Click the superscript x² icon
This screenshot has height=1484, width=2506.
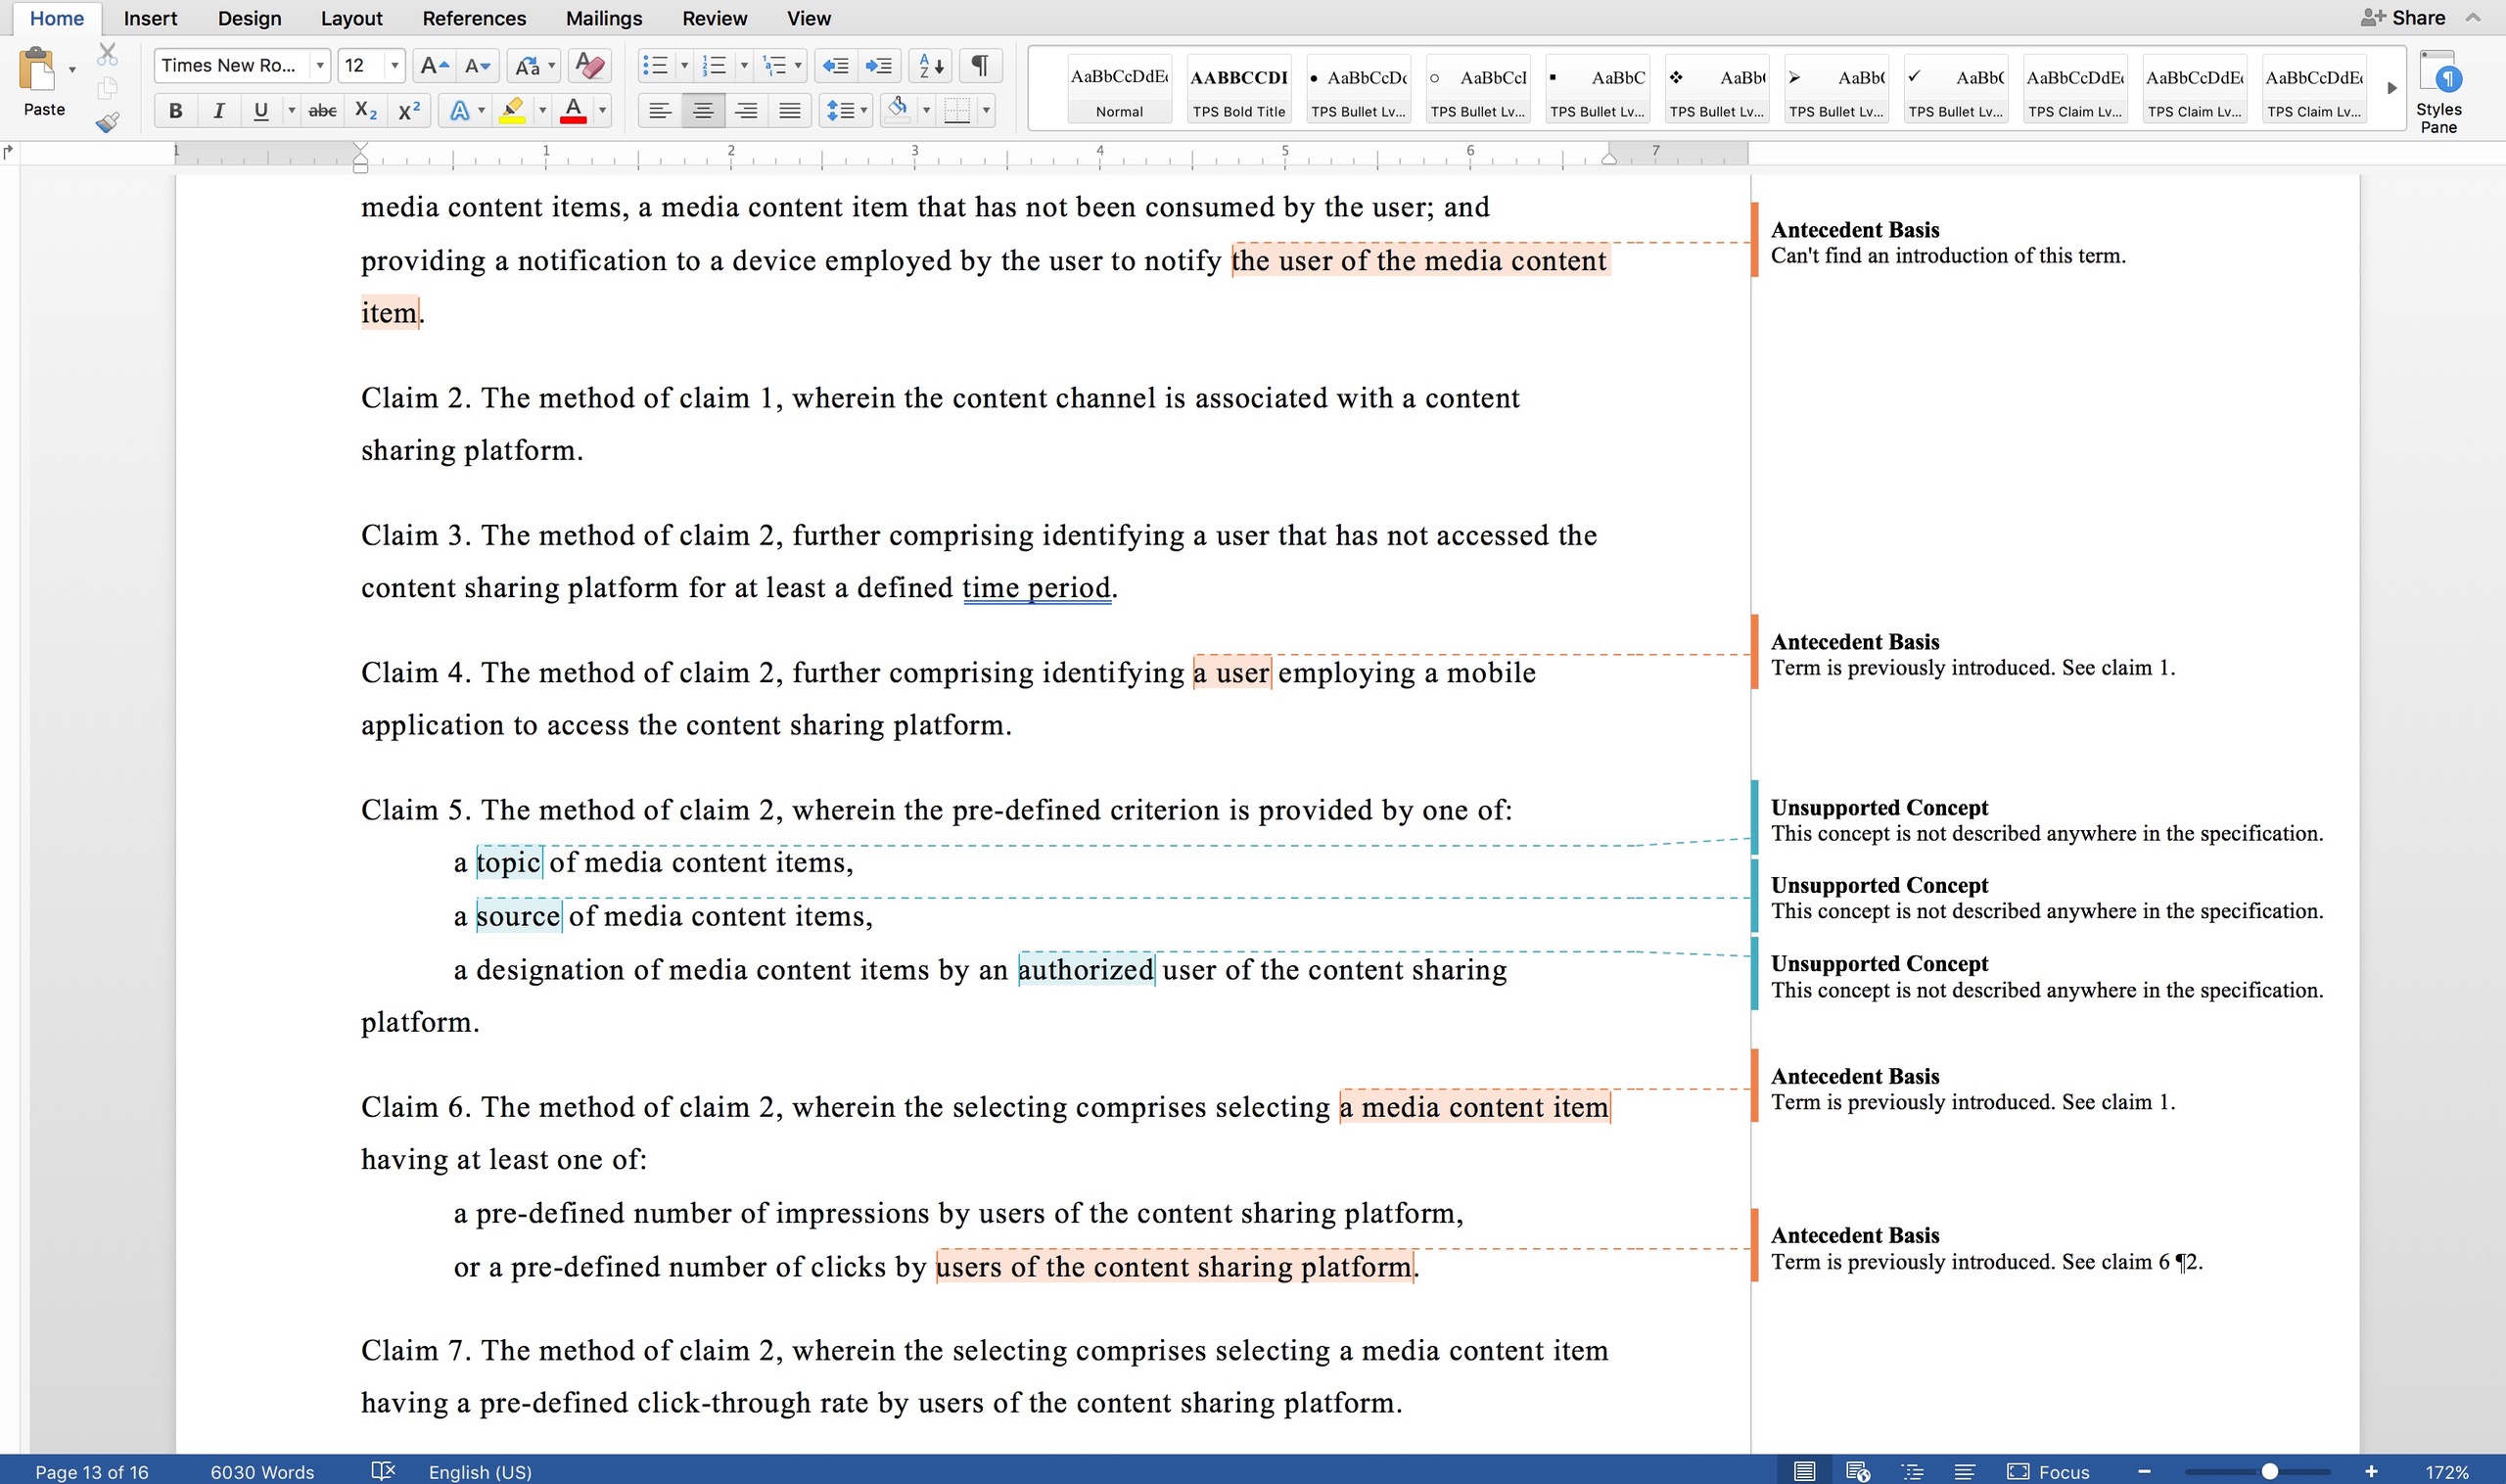tap(408, 111)
